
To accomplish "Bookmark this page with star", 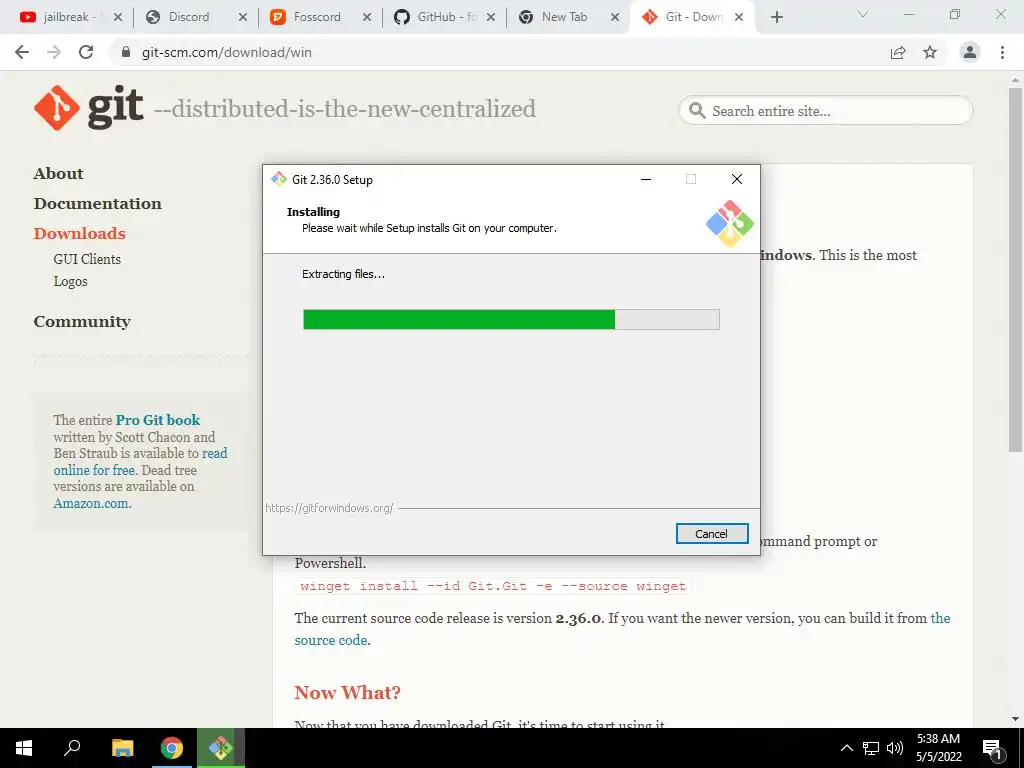I will point(930,52).
